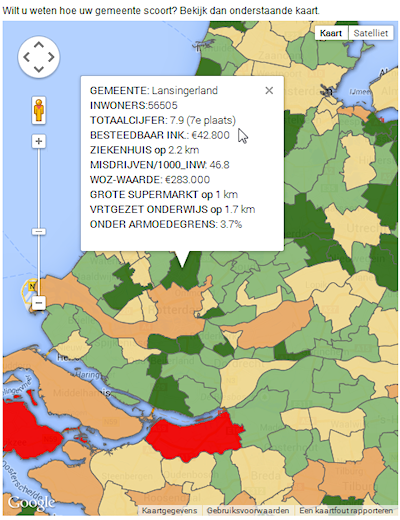400x520 pixels.
Task: Pan map left with left arrow
Action: pos(27,57)
